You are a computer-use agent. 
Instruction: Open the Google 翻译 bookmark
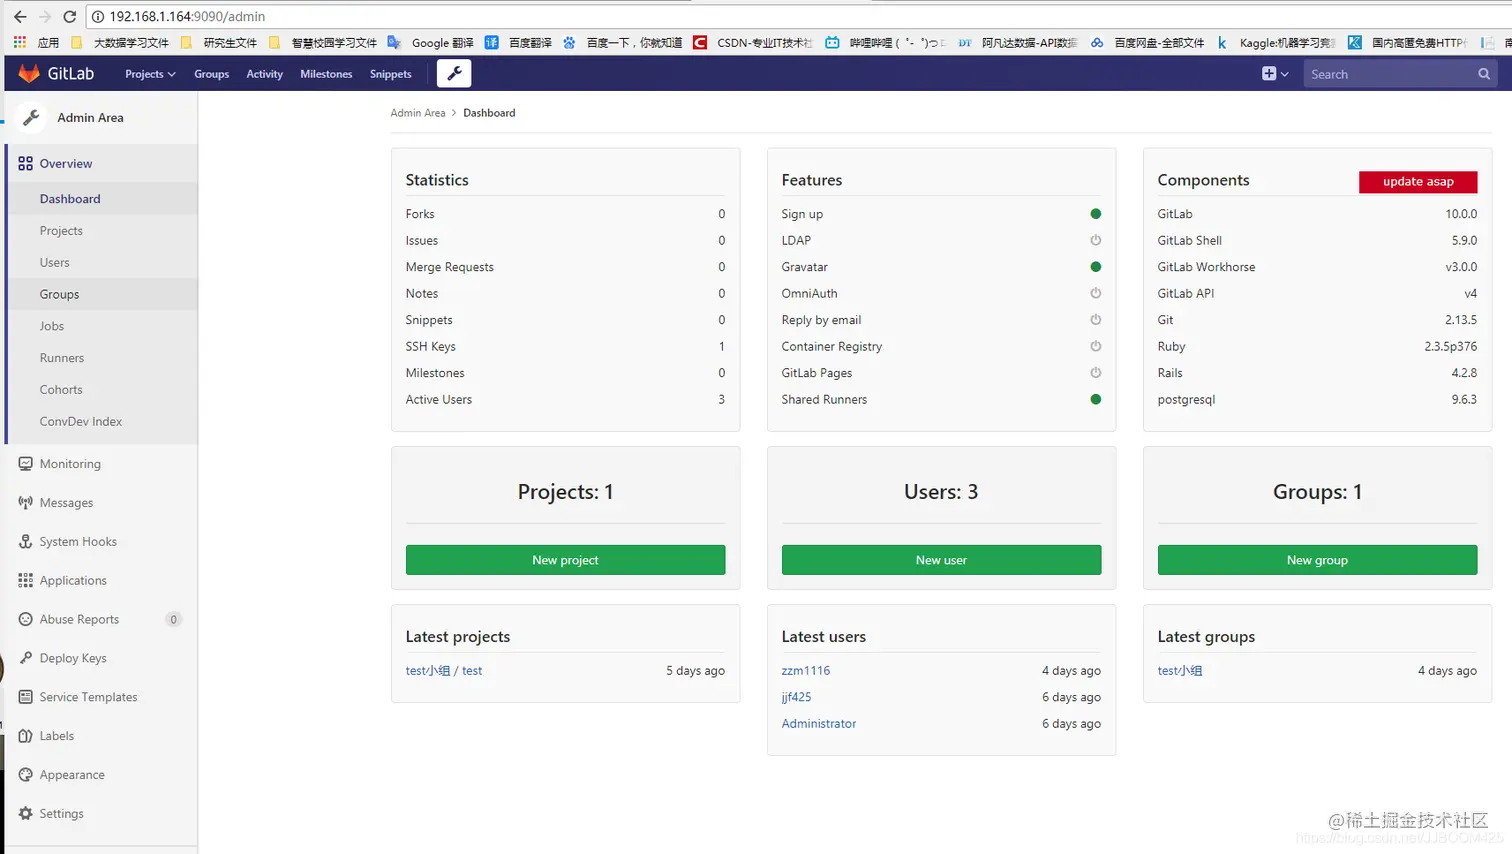pyautogui.click(x=431, y=42)
